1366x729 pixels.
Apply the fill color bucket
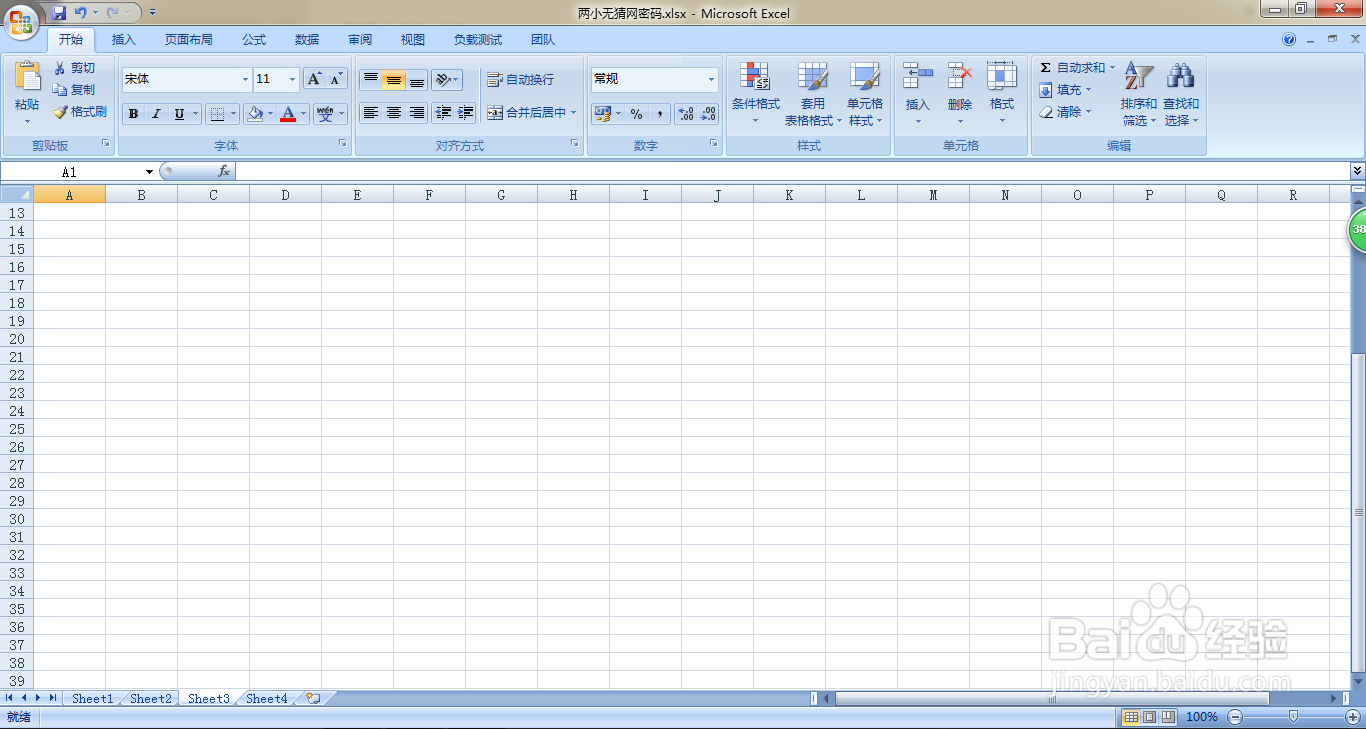click(x=255, y=114)
